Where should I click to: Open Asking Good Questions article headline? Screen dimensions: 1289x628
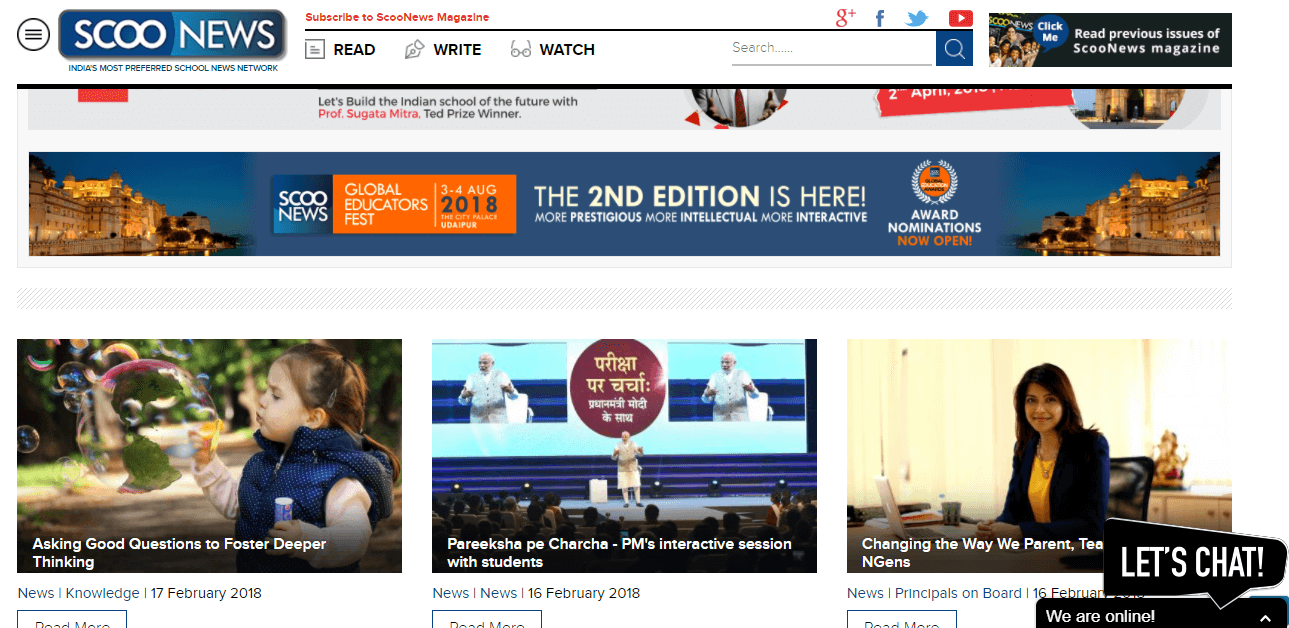point(179,553)
